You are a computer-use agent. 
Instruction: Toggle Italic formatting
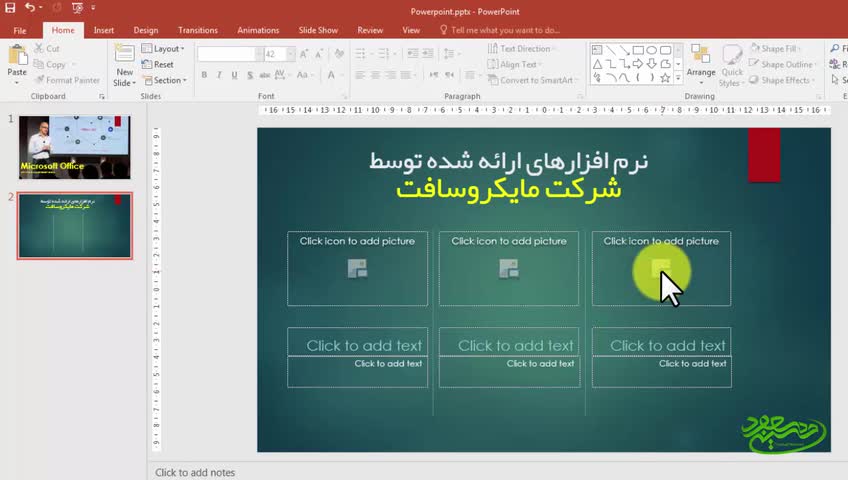219,75
